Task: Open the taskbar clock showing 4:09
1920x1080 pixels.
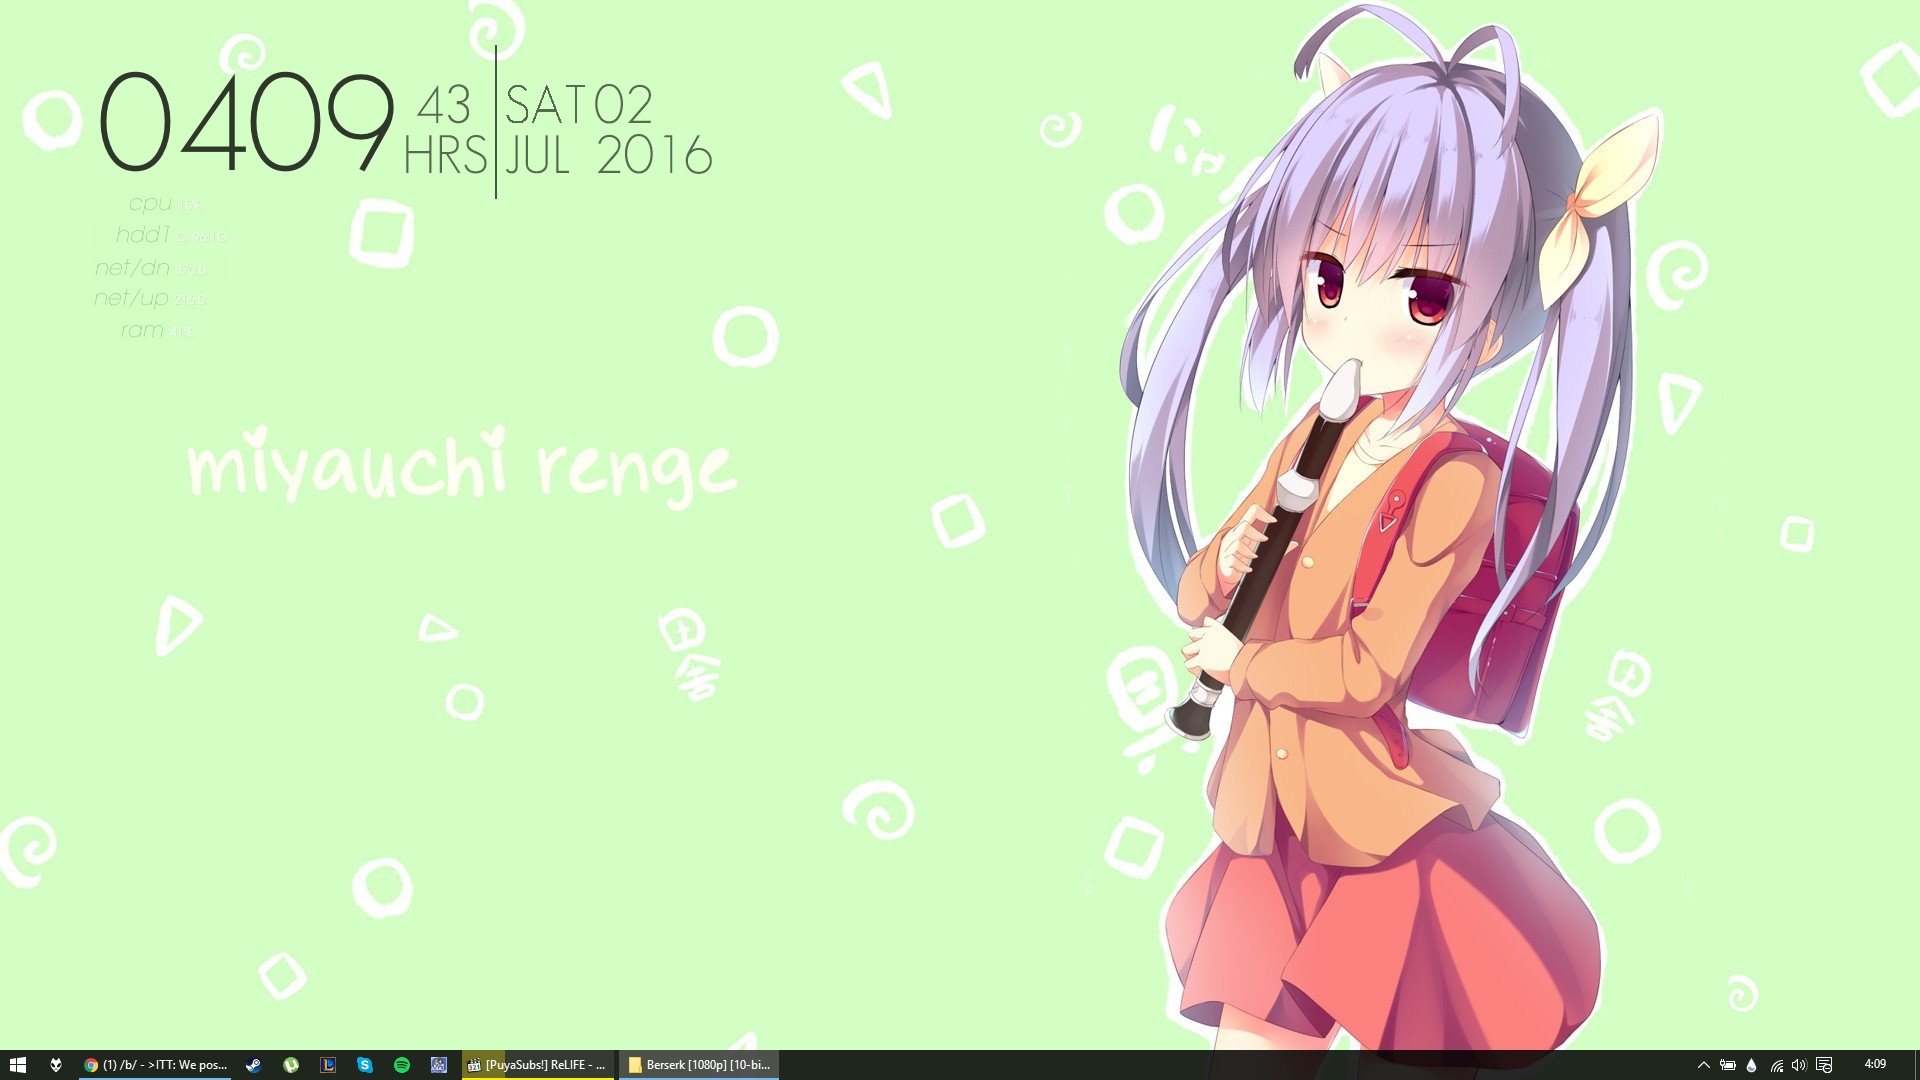Action: [x=1875, y=1064]
